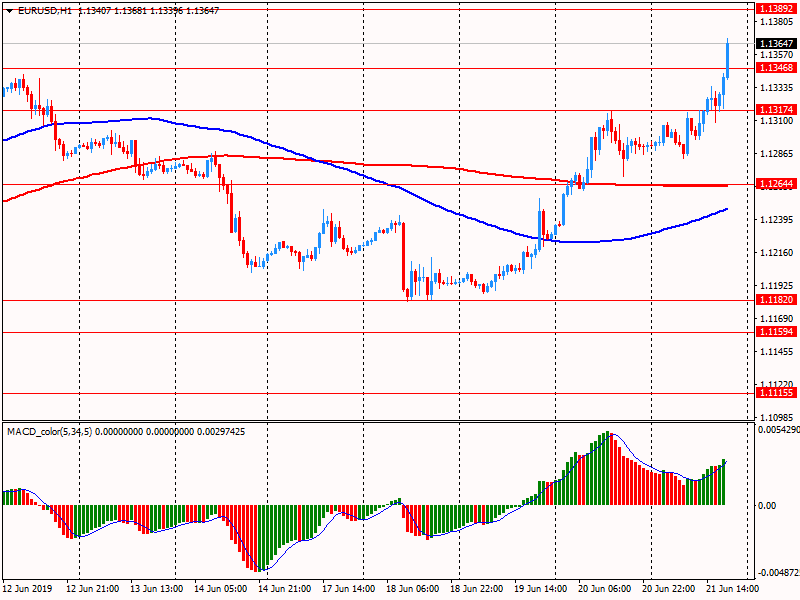Click the 12 Jun 2019 time label
800x600 pixels.
(28, 588)
